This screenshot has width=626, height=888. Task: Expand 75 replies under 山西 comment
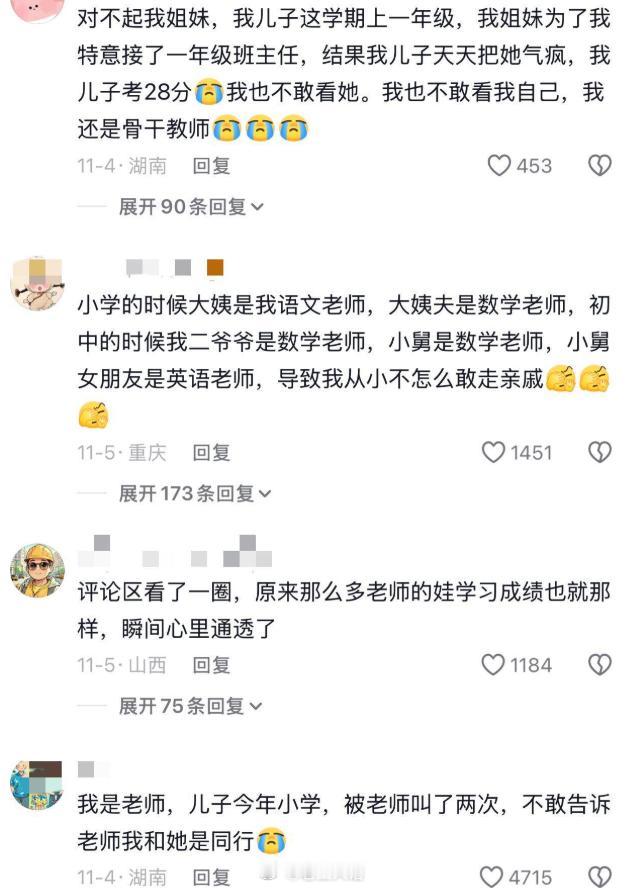(190, 706)
